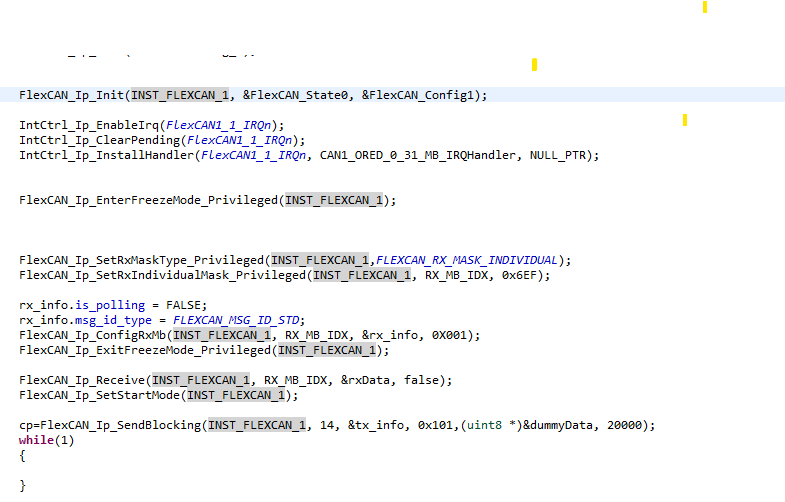
Task: Click FlexCAN_Ip_ExitFreezeMode_Privileged function name
Action: (x=145, y=350)
